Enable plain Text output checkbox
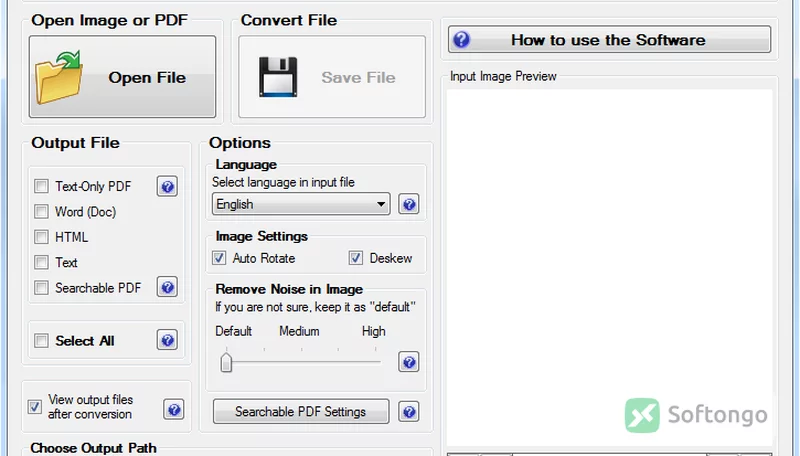This screenshot has width=800, height=456. [41, 262]
